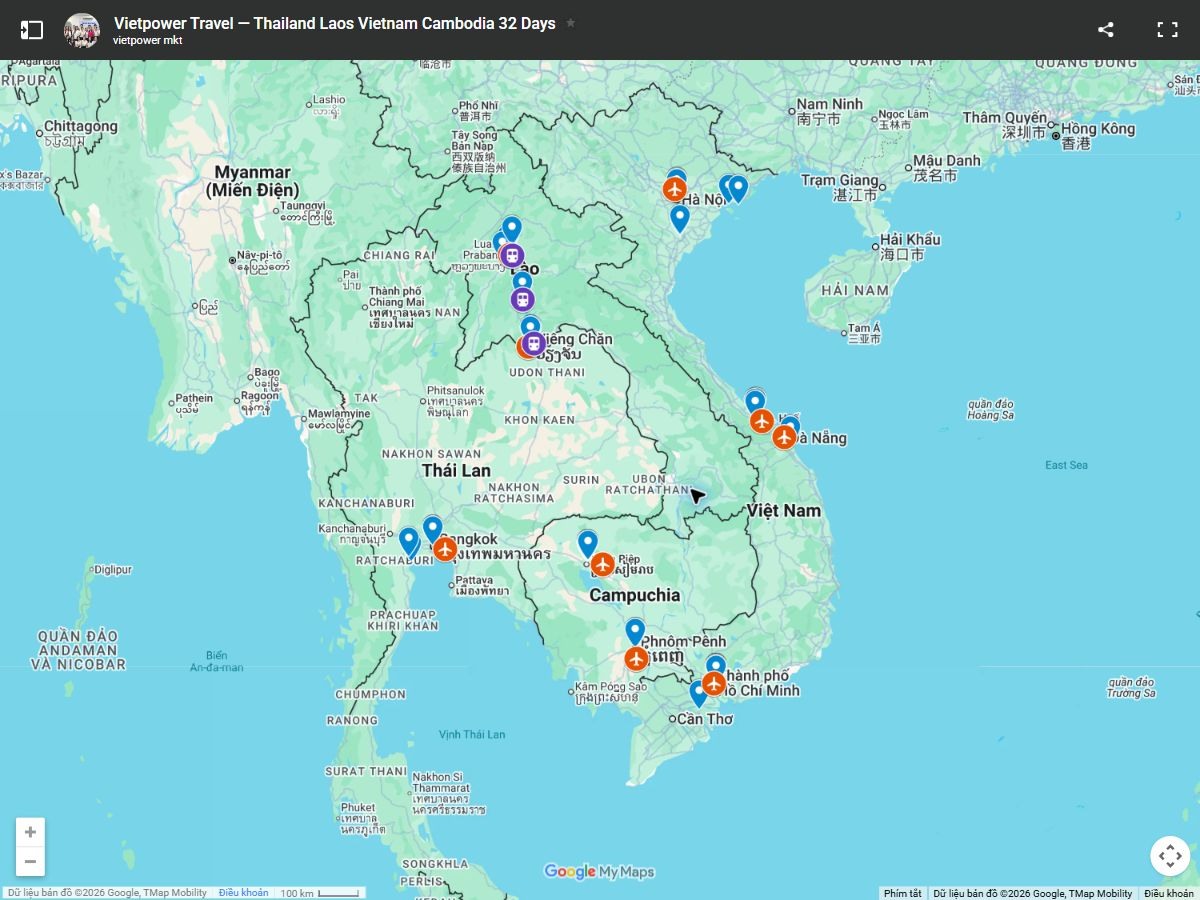Click the blue pin south of Hanoi

pos(680,219)
